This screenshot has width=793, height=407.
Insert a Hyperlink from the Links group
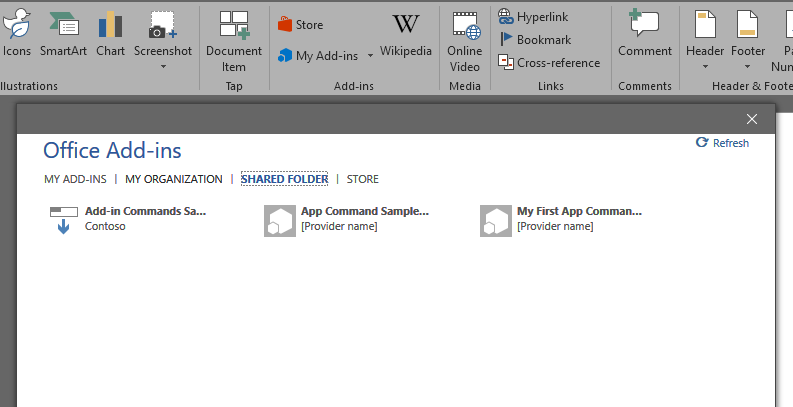(x=533, y=17)
